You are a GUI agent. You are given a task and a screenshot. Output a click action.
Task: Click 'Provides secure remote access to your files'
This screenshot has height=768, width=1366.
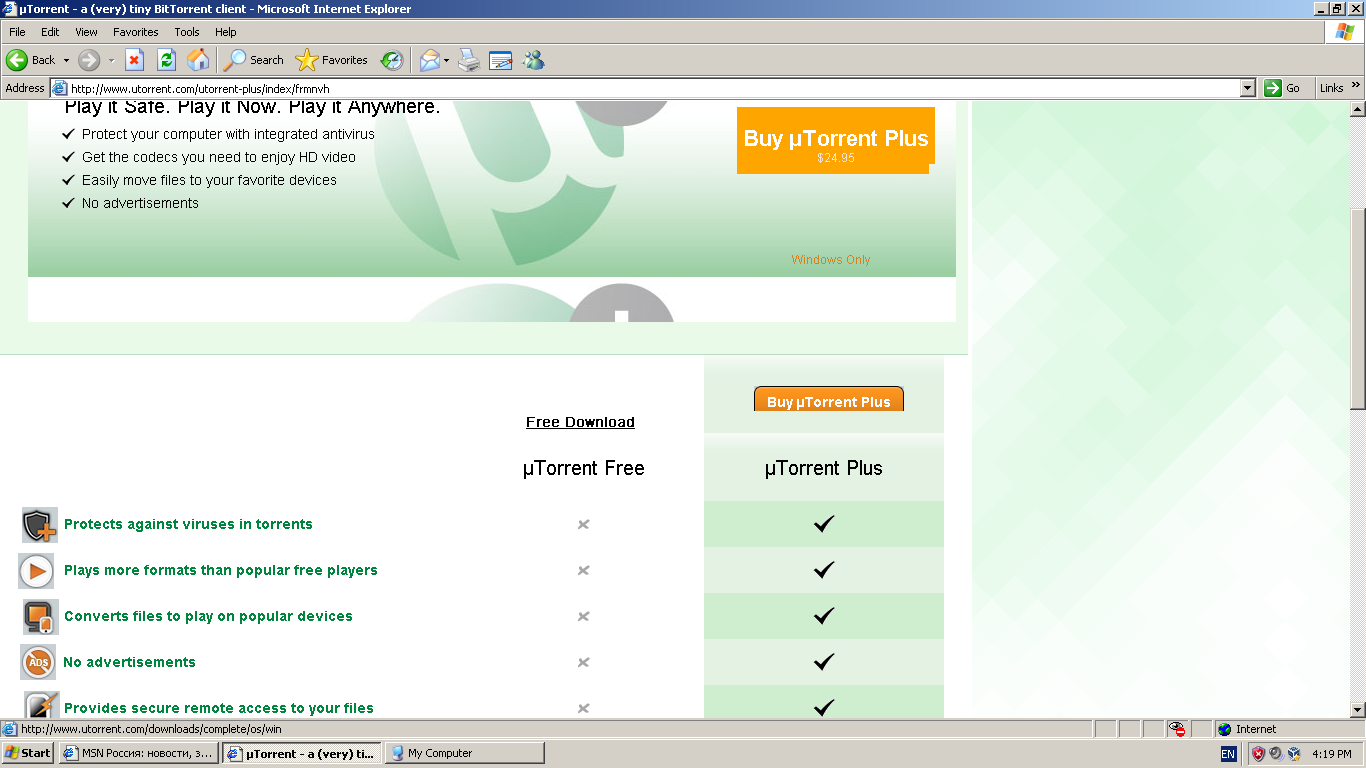point(219,708)
